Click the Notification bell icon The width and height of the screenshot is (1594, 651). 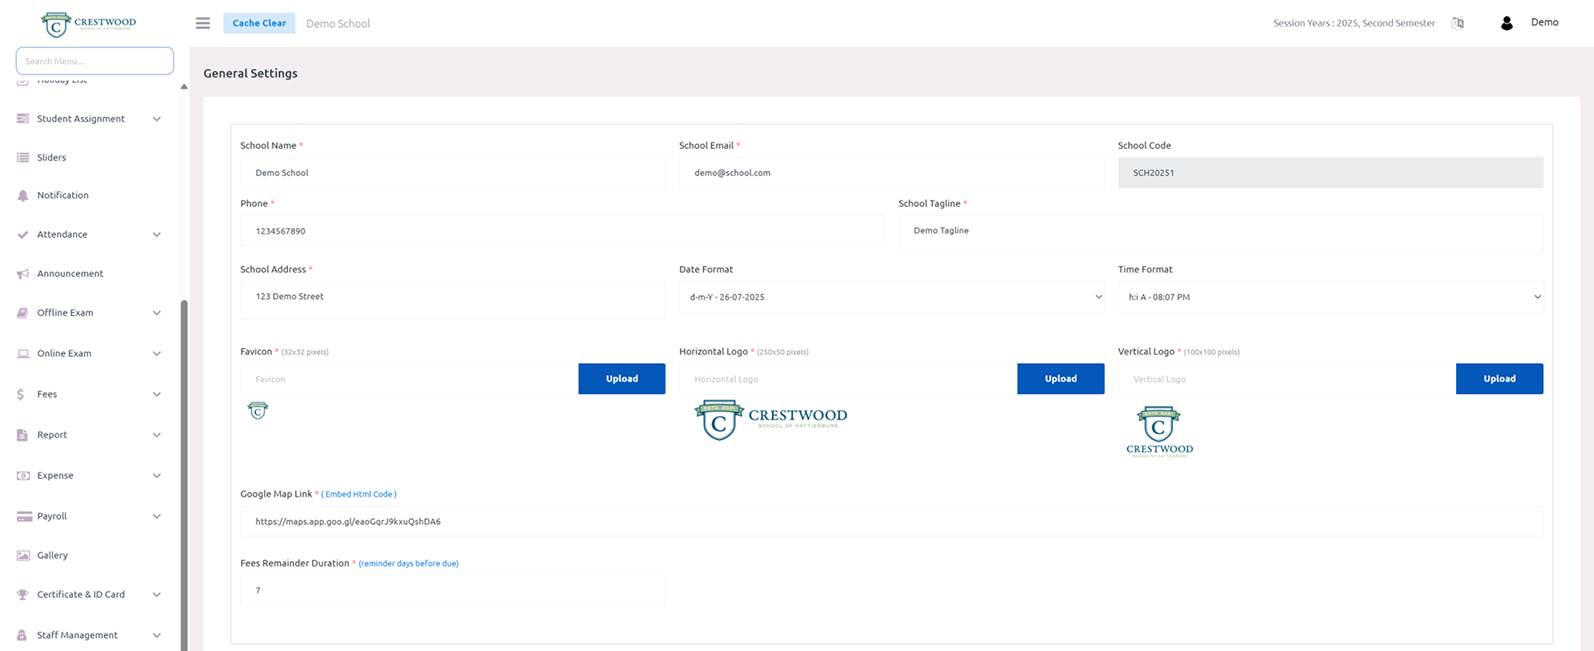pyautogui.click(x=23, y=196)
